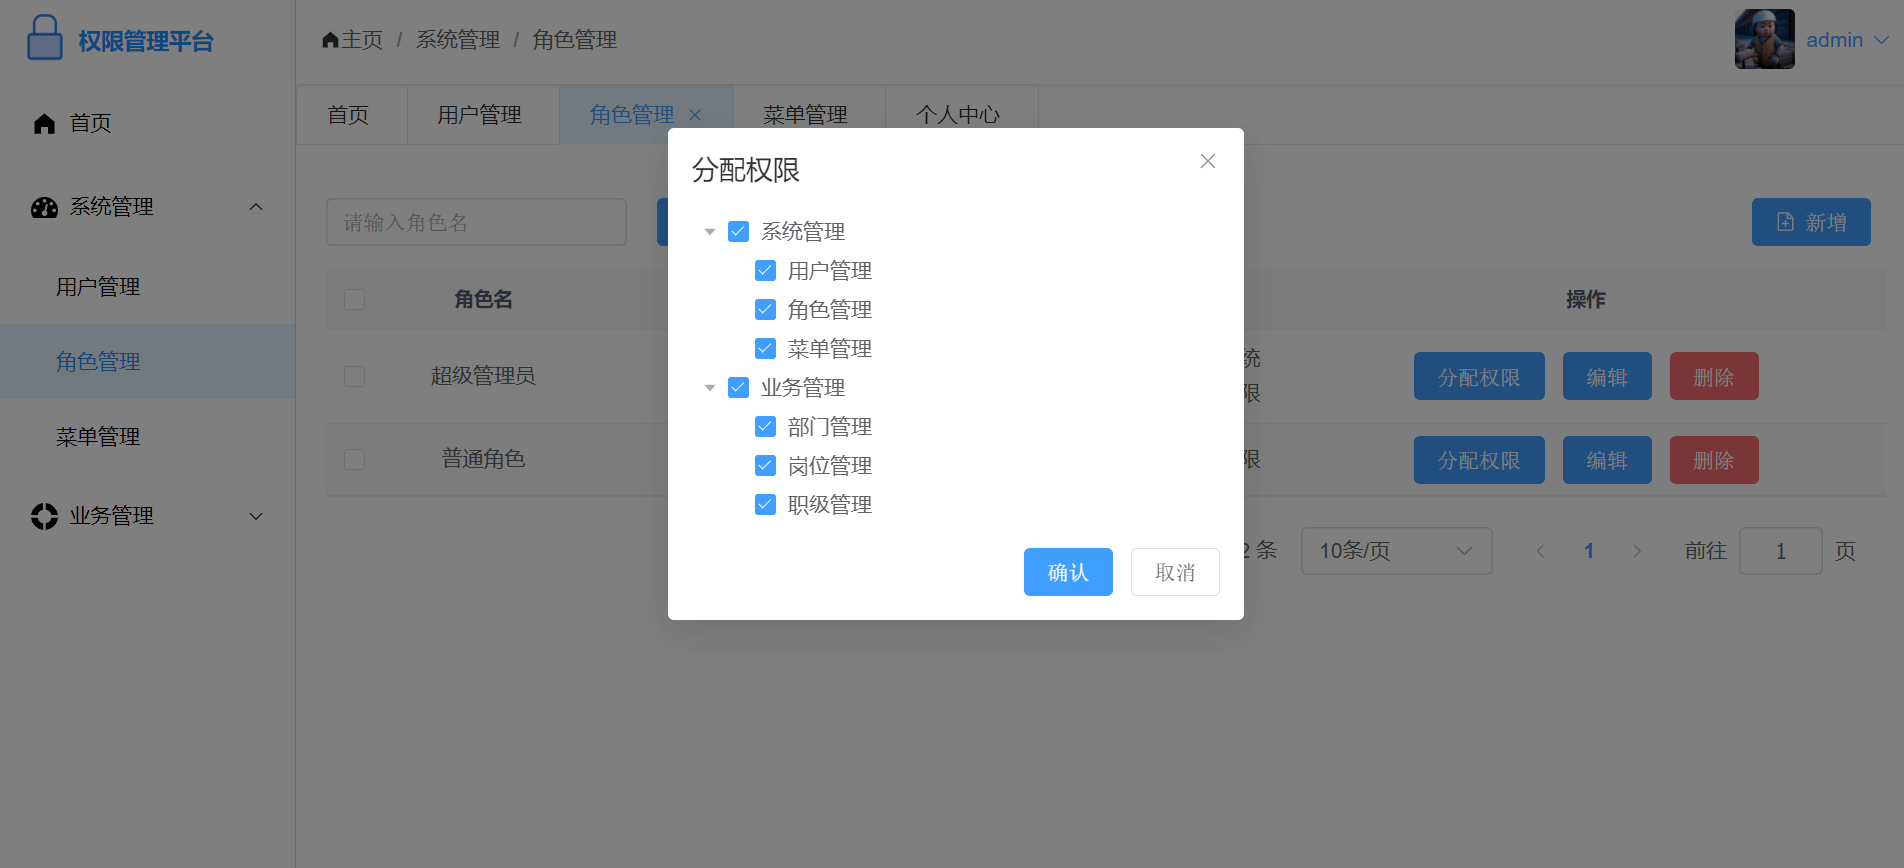Toggle the 岗位管理 permission checkbox
The image size is (1904, 868).
point(765,466)
